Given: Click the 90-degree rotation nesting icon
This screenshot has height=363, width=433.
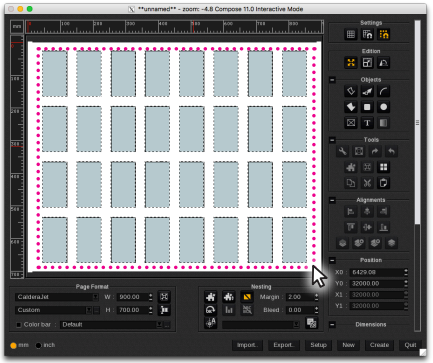Looking at the screenshot, I should pyautogui.click(x=211, y=310).
